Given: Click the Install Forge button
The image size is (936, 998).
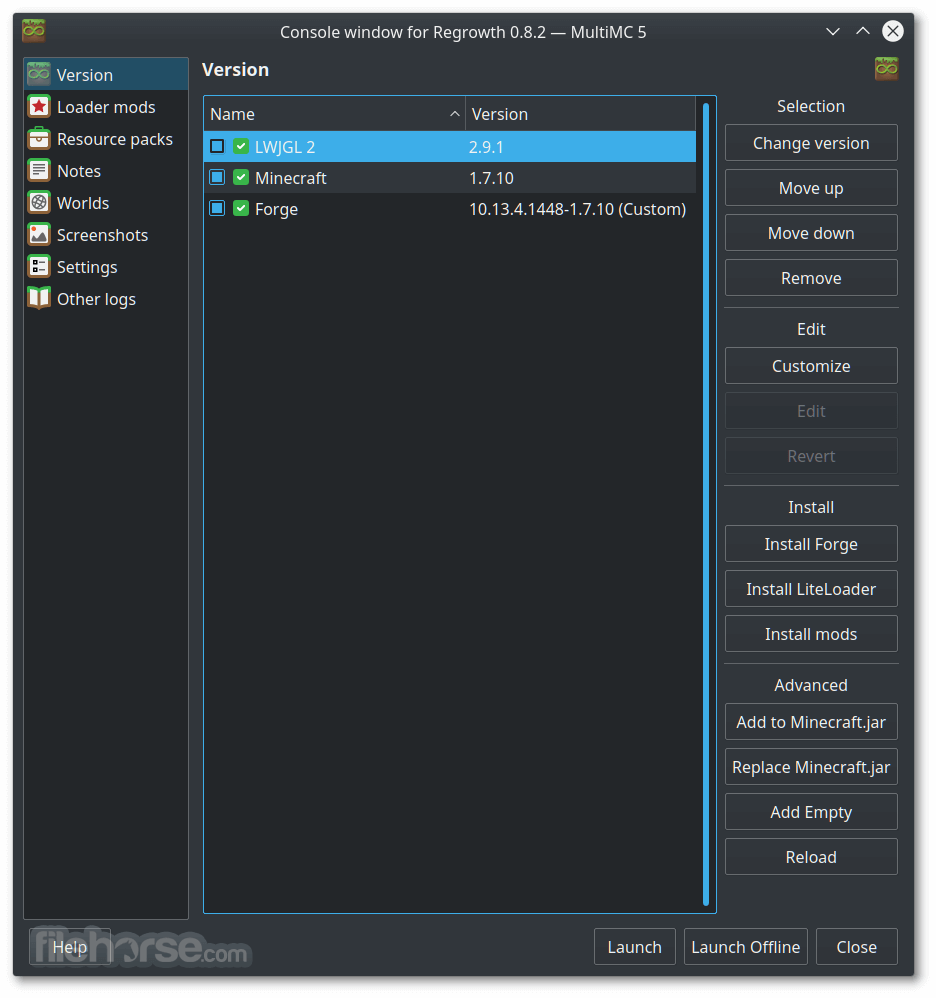Looking at the screenshot, I should pyautogui.click(x=811, y=544).
